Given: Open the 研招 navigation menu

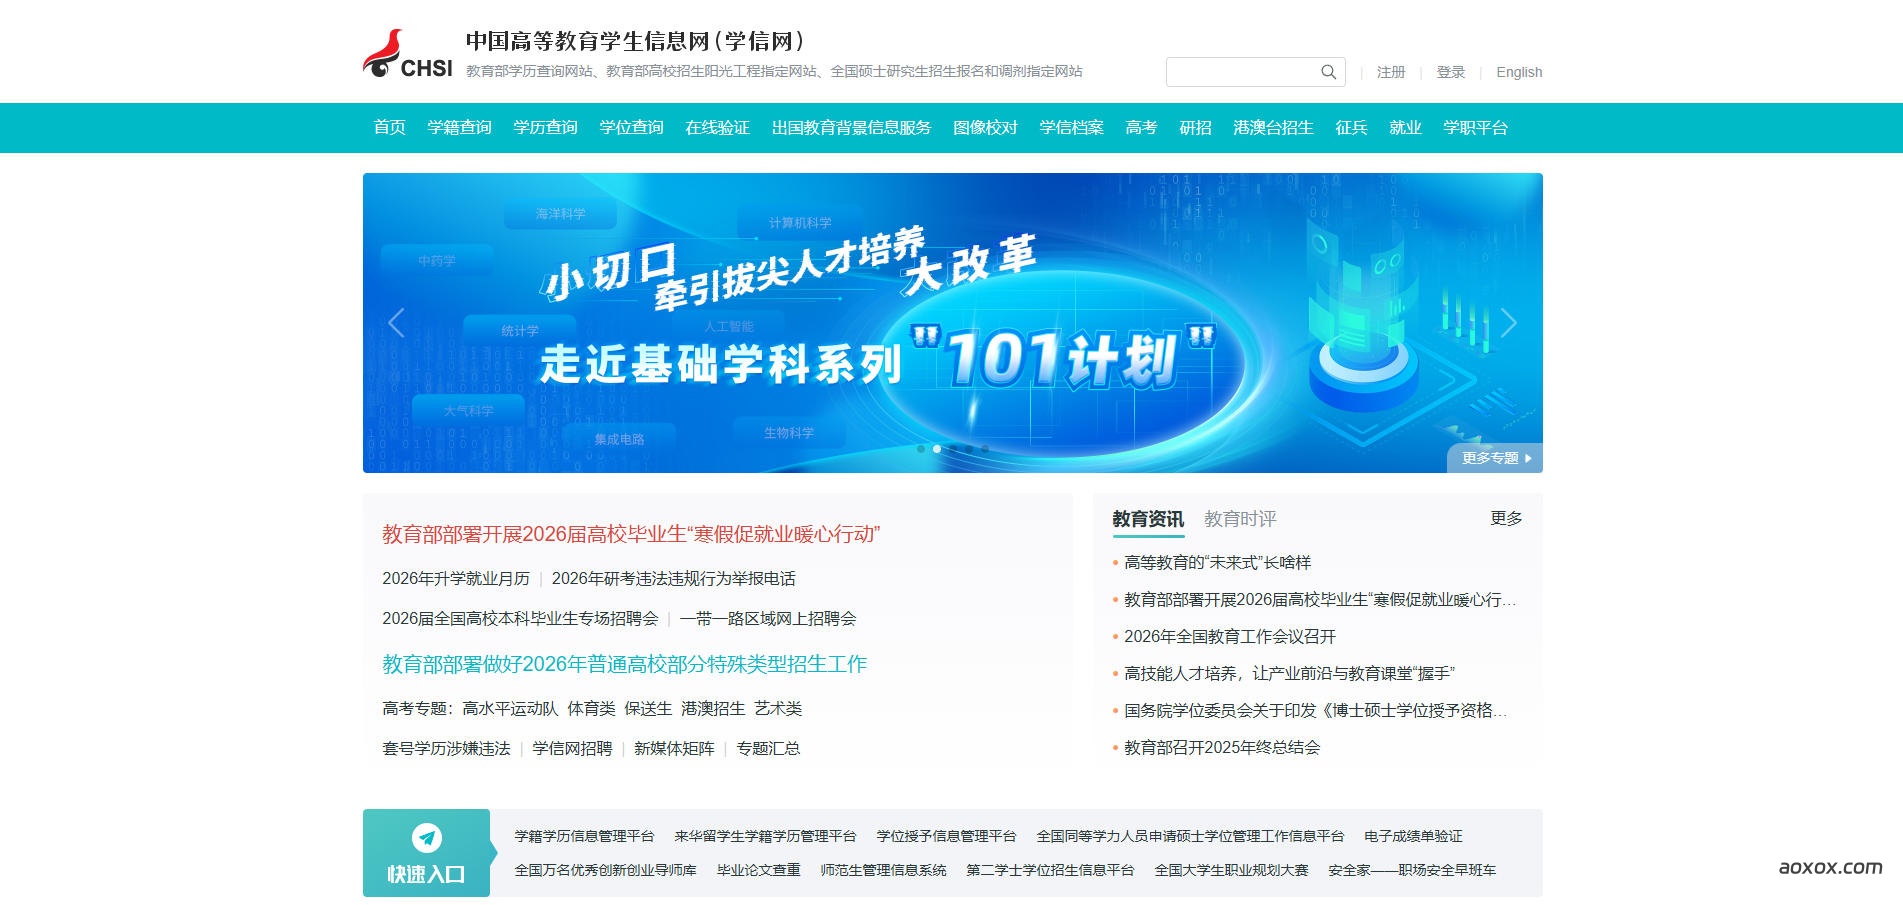Looking at the screenshot, I should [1197, 128].
